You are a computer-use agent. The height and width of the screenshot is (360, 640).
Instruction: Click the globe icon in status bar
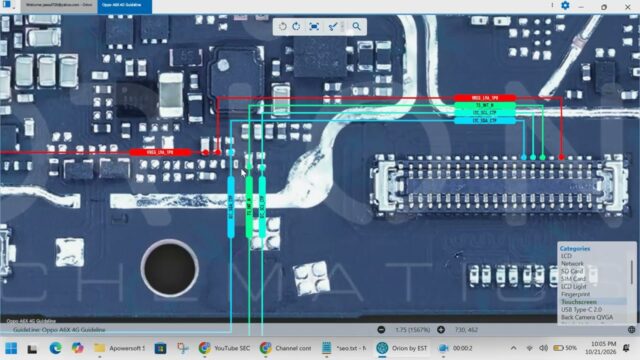631,329
